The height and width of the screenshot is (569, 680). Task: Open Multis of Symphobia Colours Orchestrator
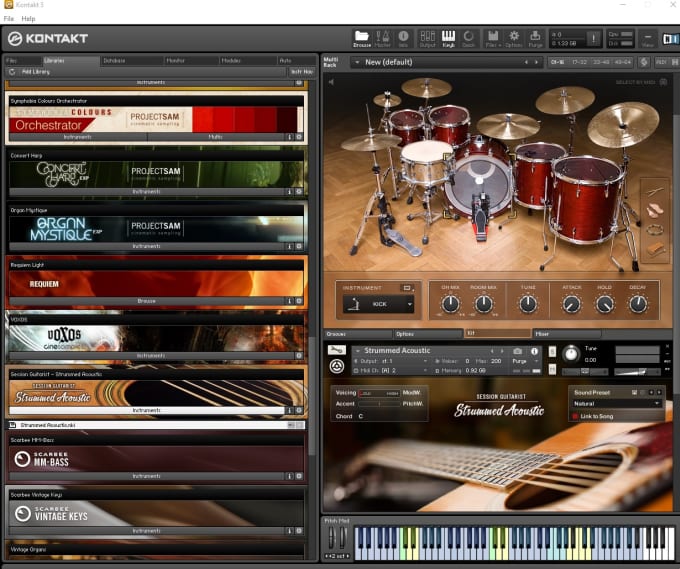(216, 137)
